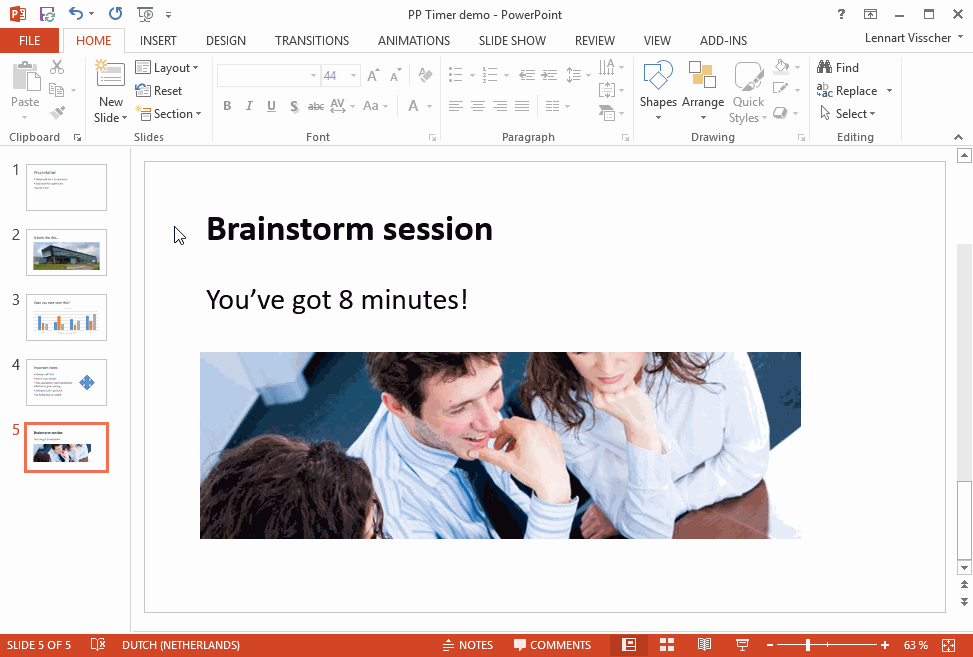Toggle Bold formatting
Image resolution: width=973 pixels, height=657 pixels.
[227, 106]
